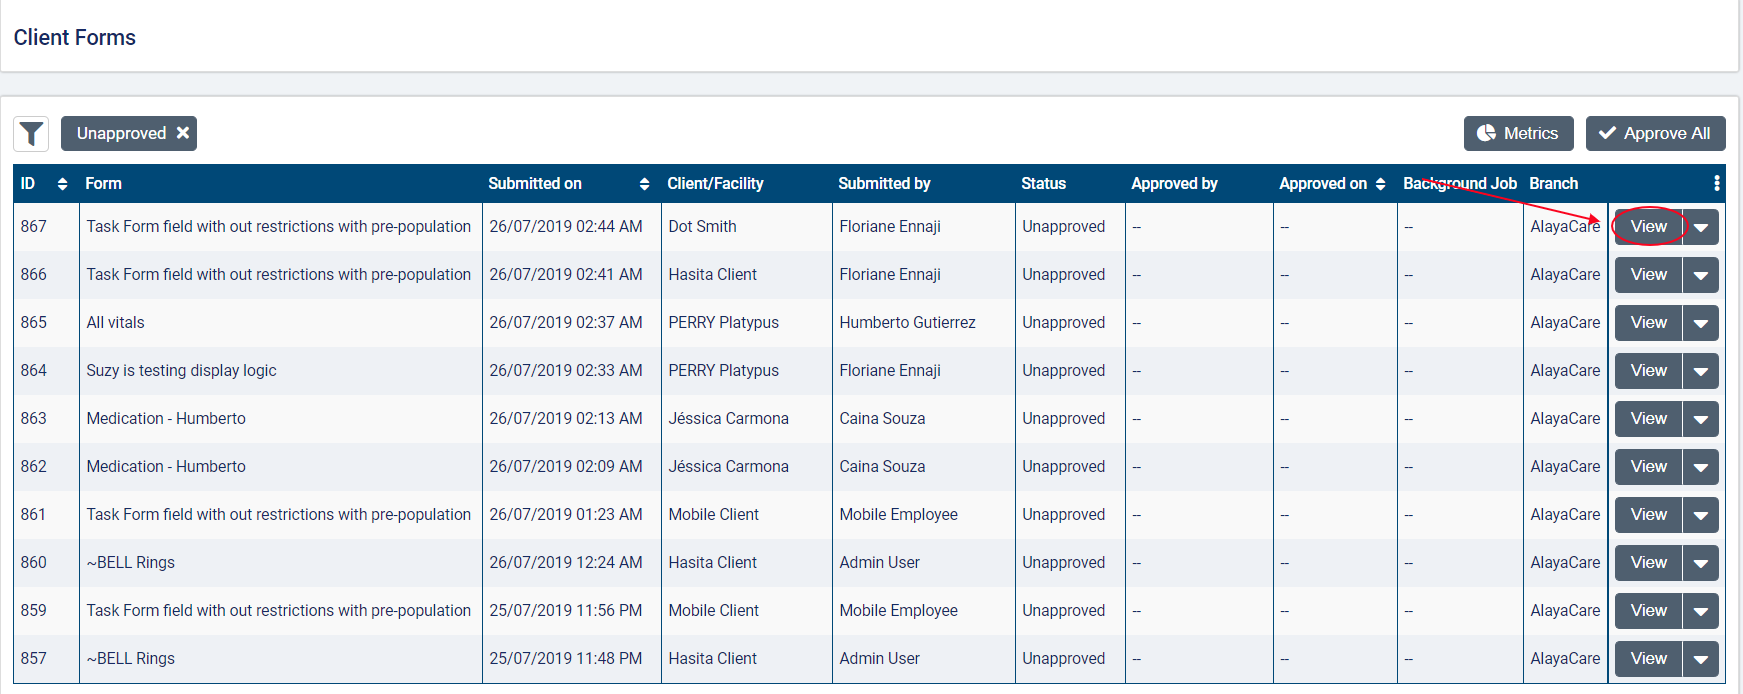View the All vitals form 865
1743x694 pixels.
click(x=1648, y=323)
